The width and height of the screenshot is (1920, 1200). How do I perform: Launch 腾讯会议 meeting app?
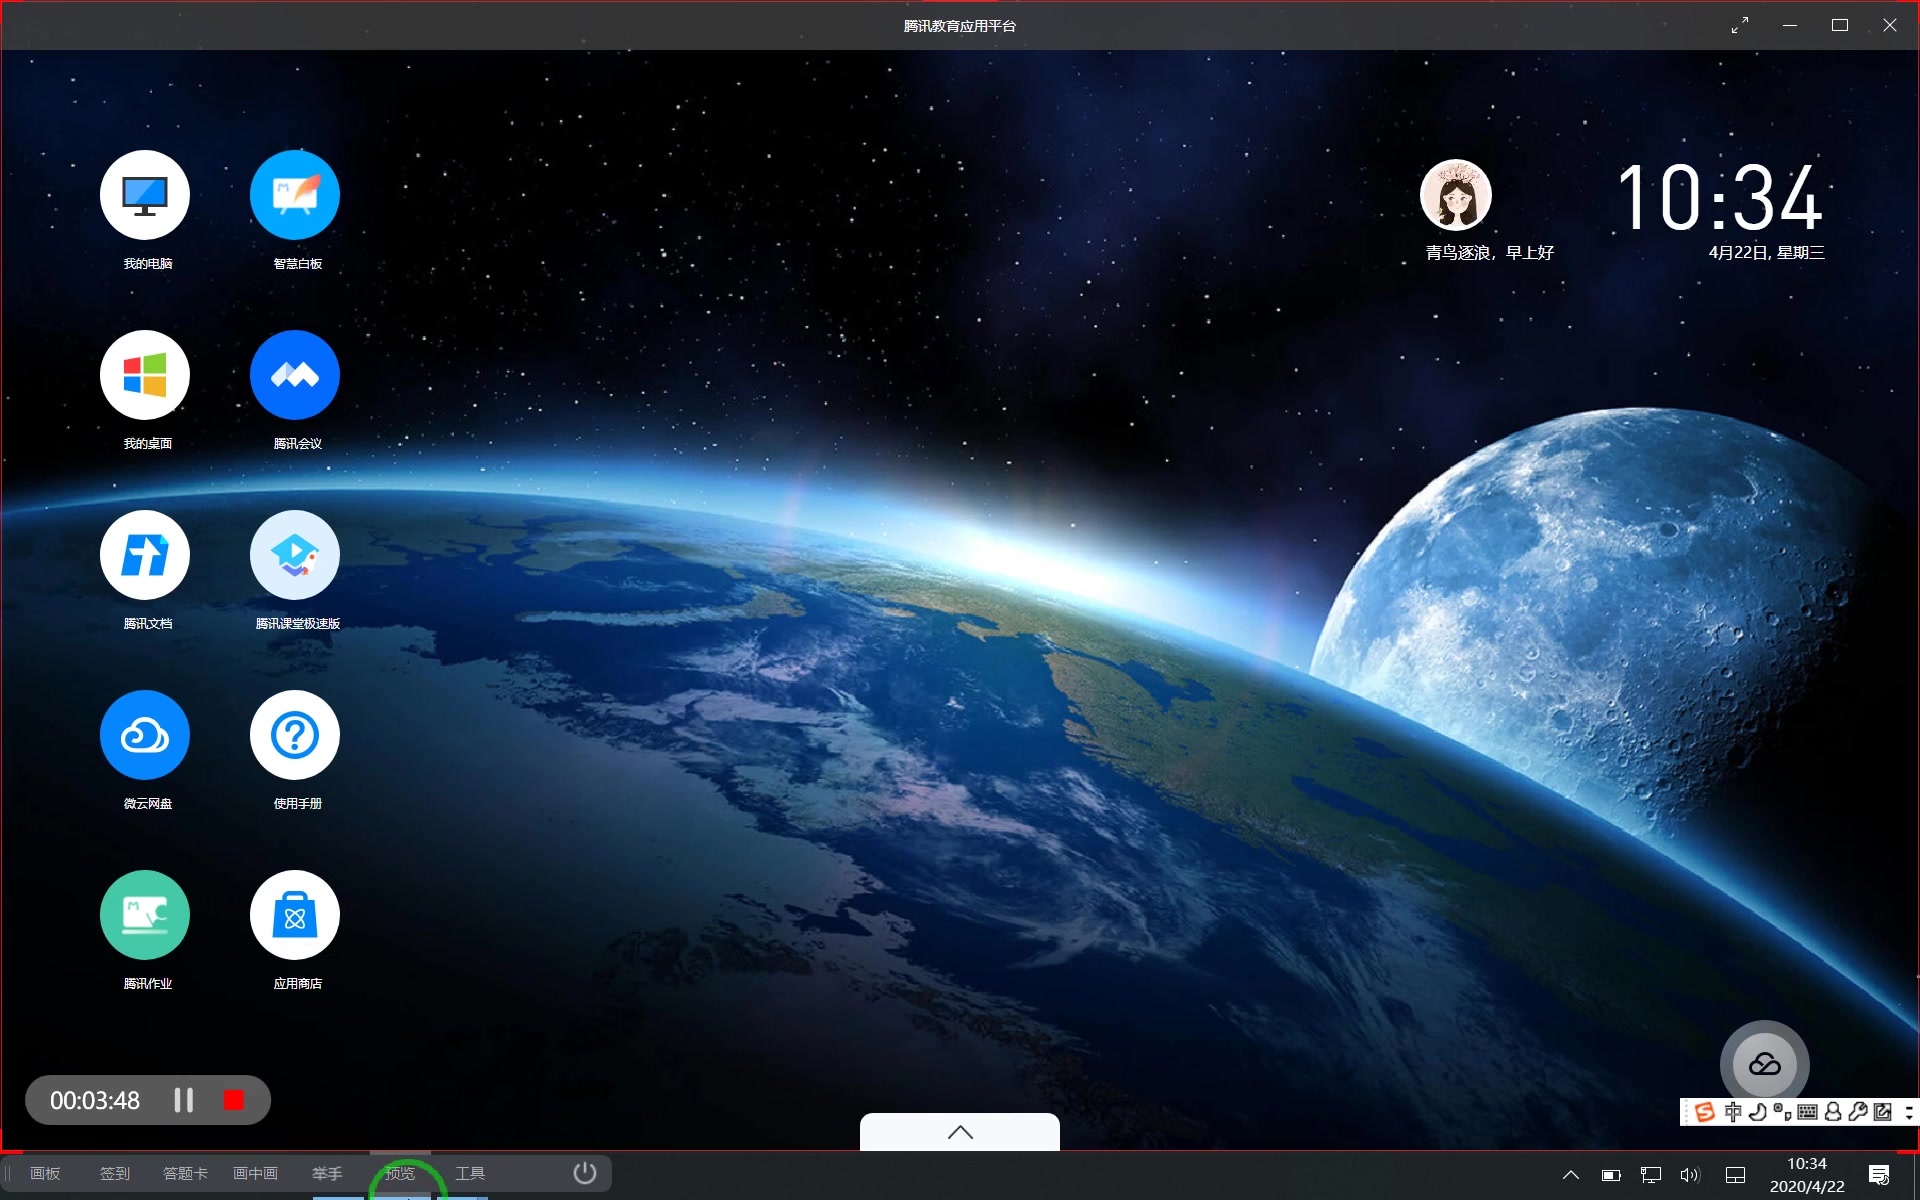pyautogui.click(x=295, y=375)
